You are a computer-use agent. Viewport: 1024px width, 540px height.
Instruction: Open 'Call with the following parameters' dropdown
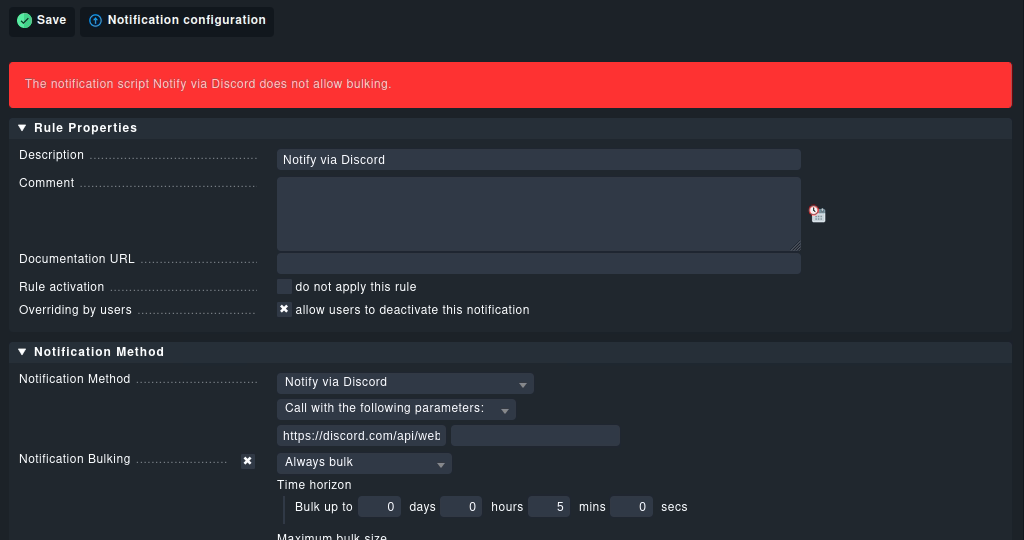395,409
